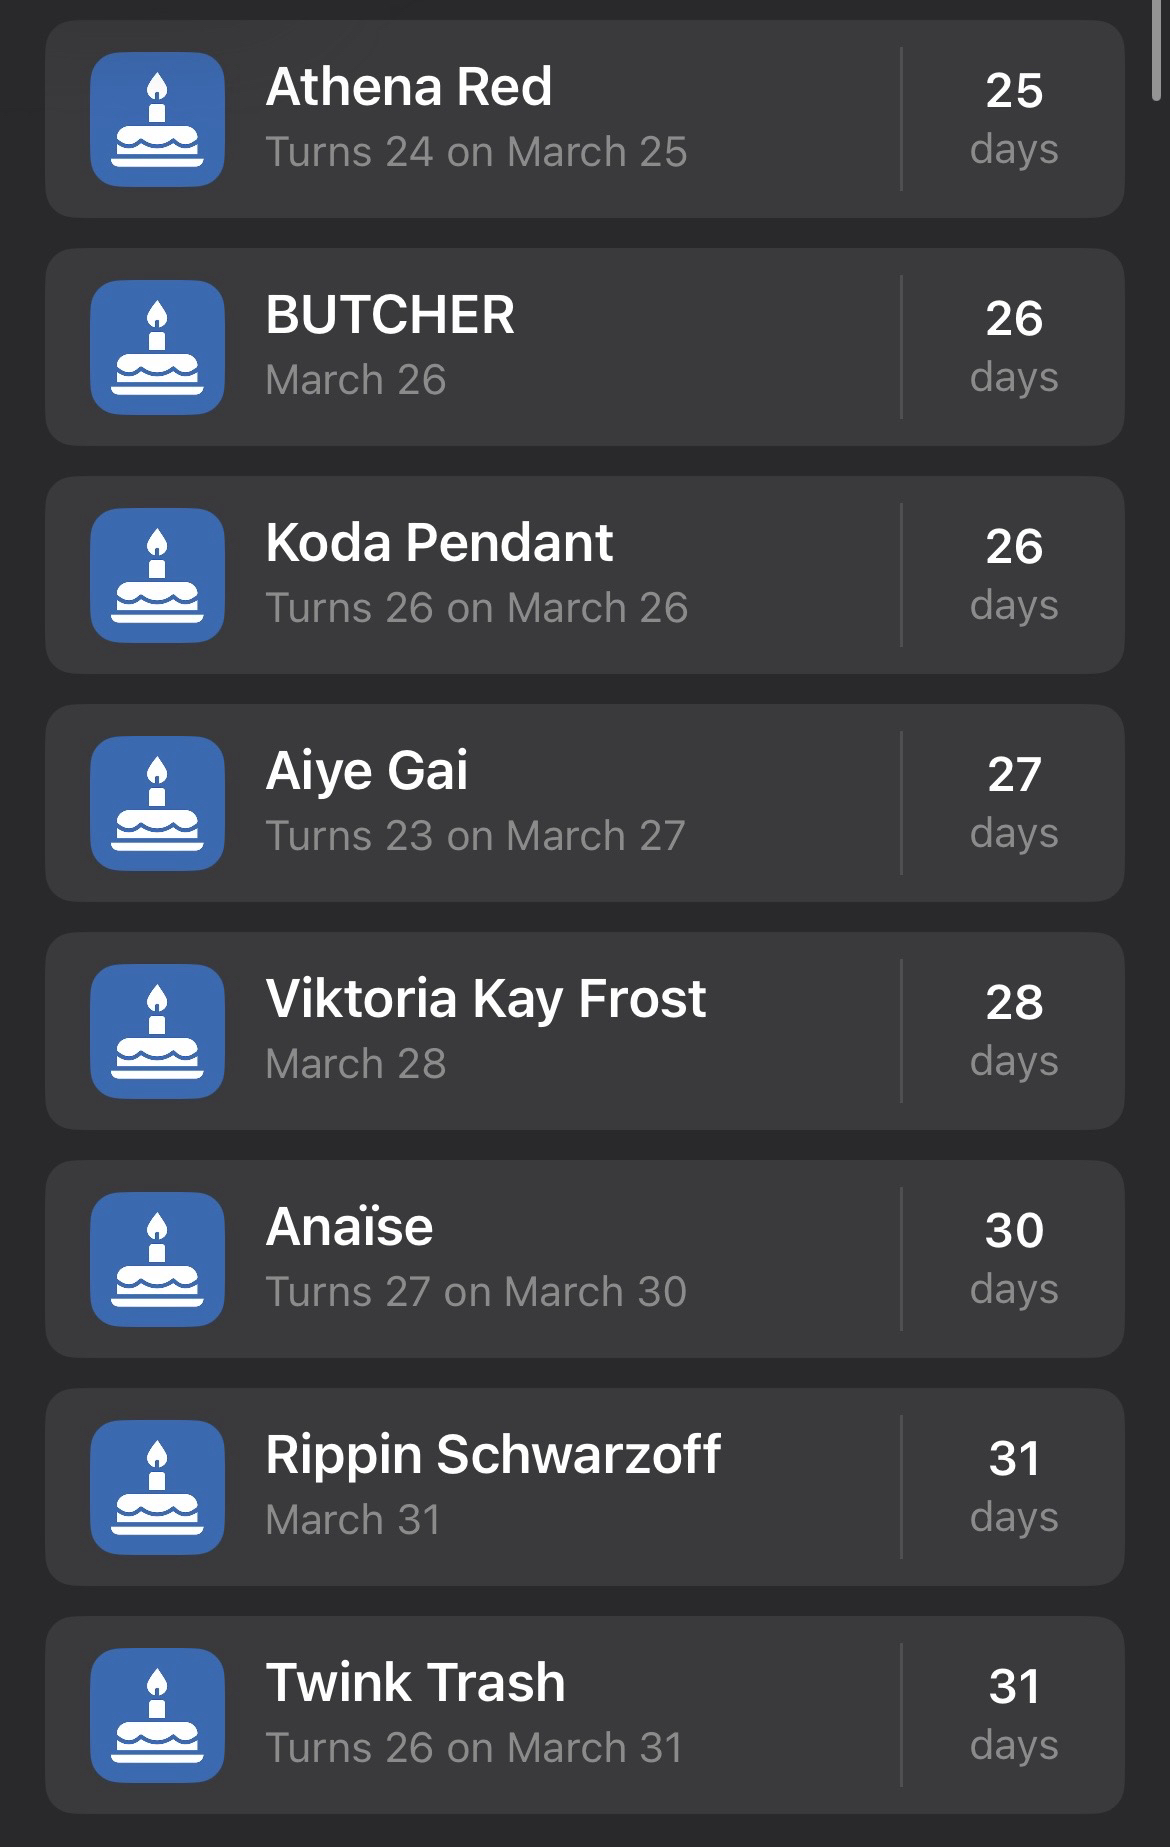Click the March 31 date under Rippin Schwarzoff

click(x=353, y=1520)
